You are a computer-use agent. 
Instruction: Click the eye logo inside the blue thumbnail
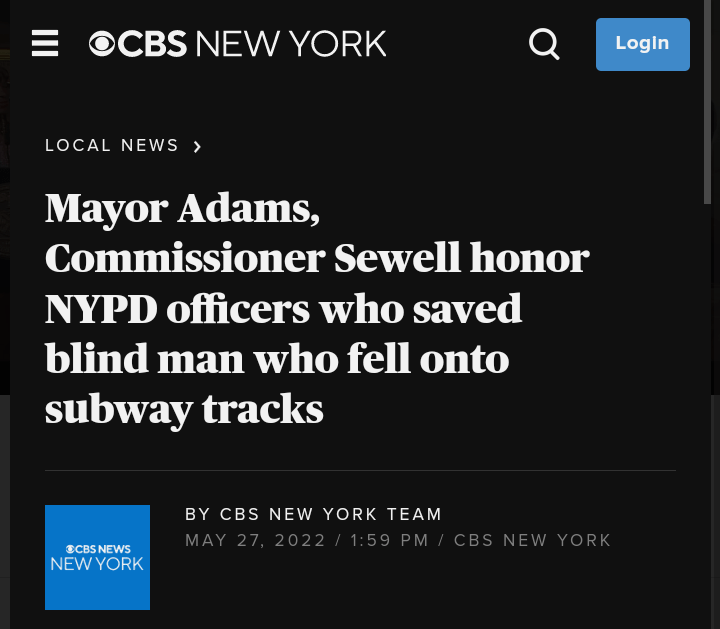click(x=70, y=549)
